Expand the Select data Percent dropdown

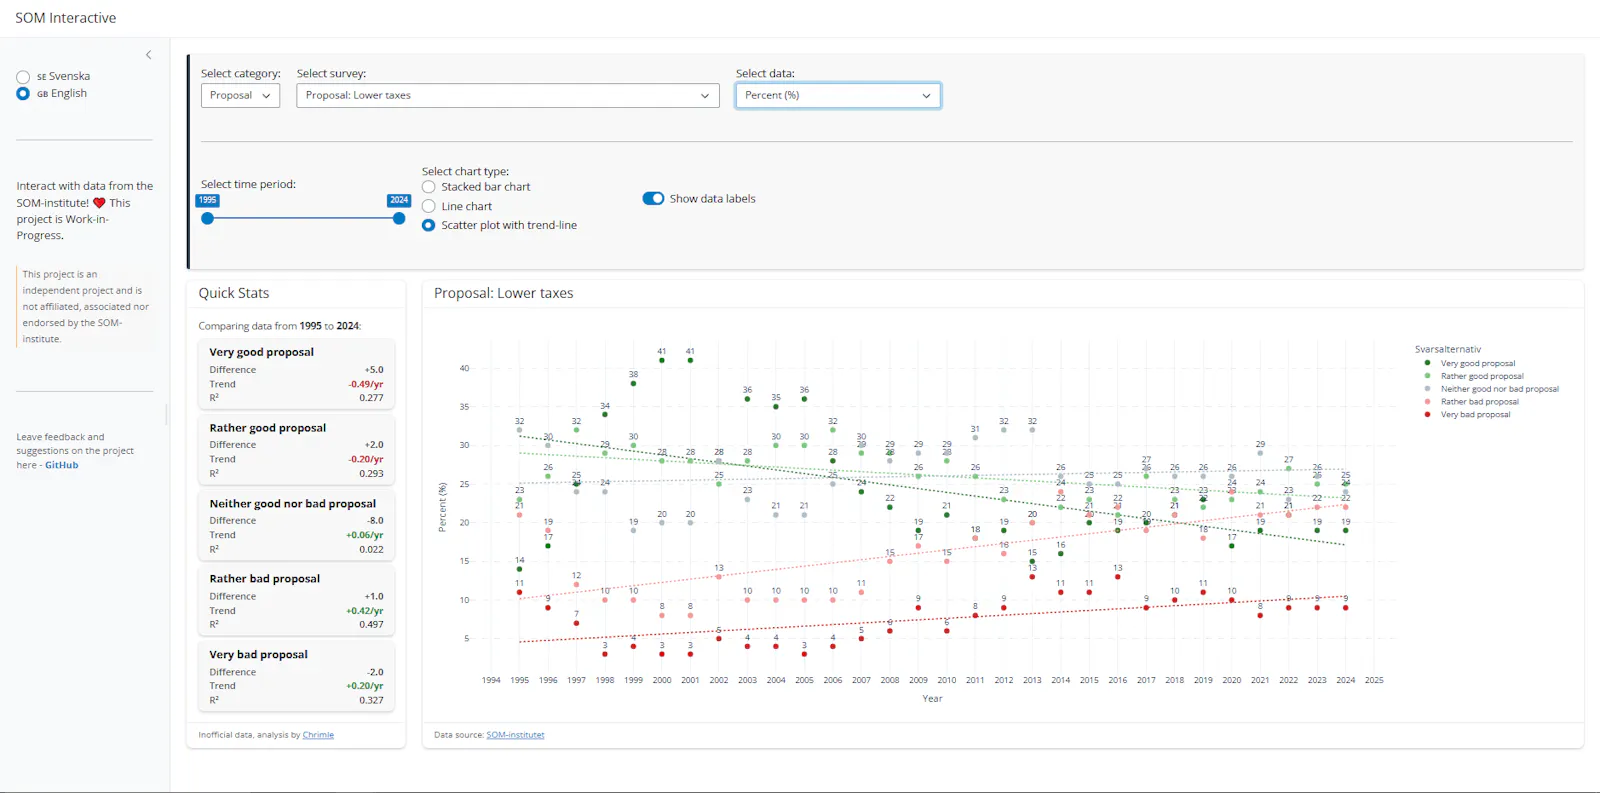(x=838, y=95)
